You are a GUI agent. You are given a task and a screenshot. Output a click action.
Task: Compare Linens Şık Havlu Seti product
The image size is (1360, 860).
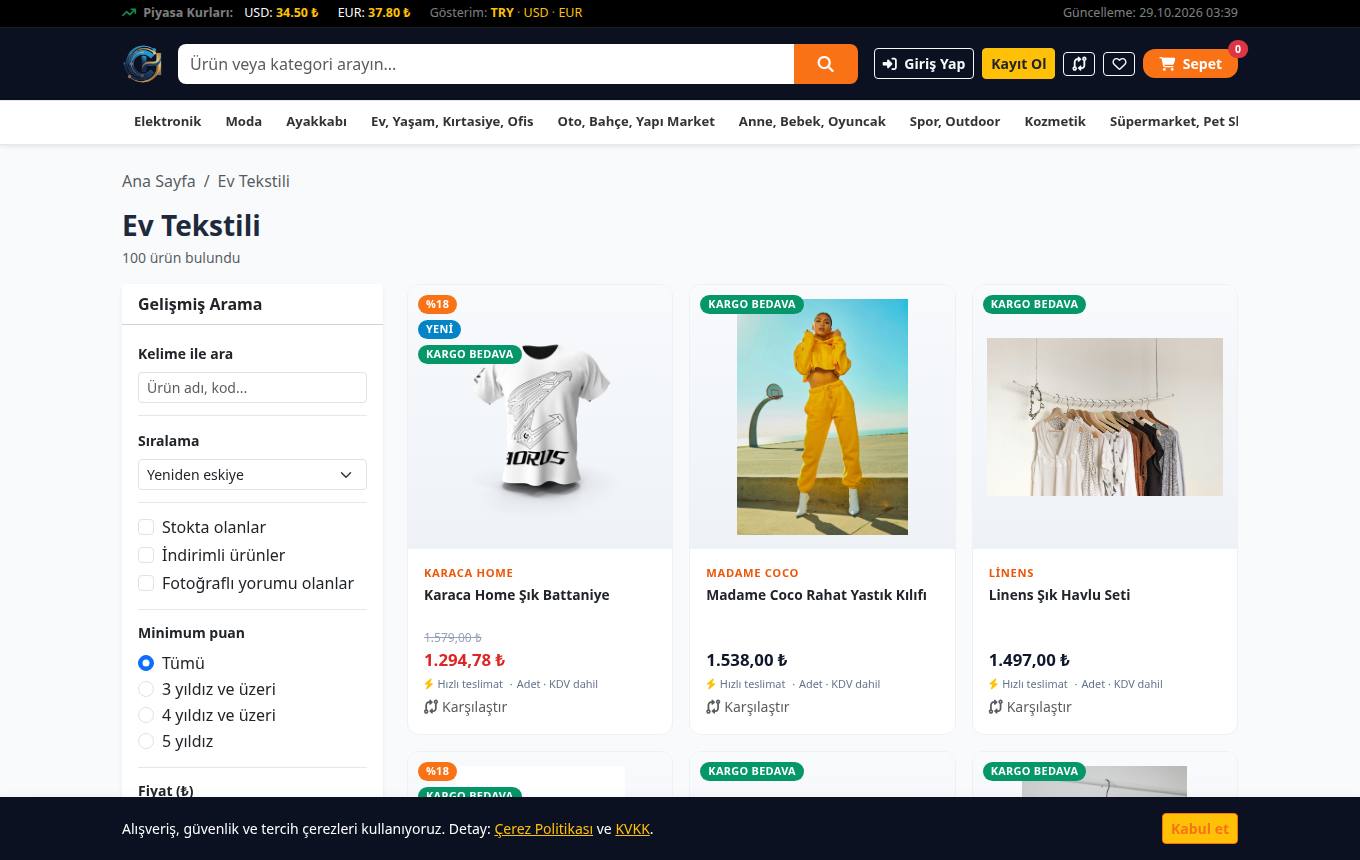coord(1030,707)
